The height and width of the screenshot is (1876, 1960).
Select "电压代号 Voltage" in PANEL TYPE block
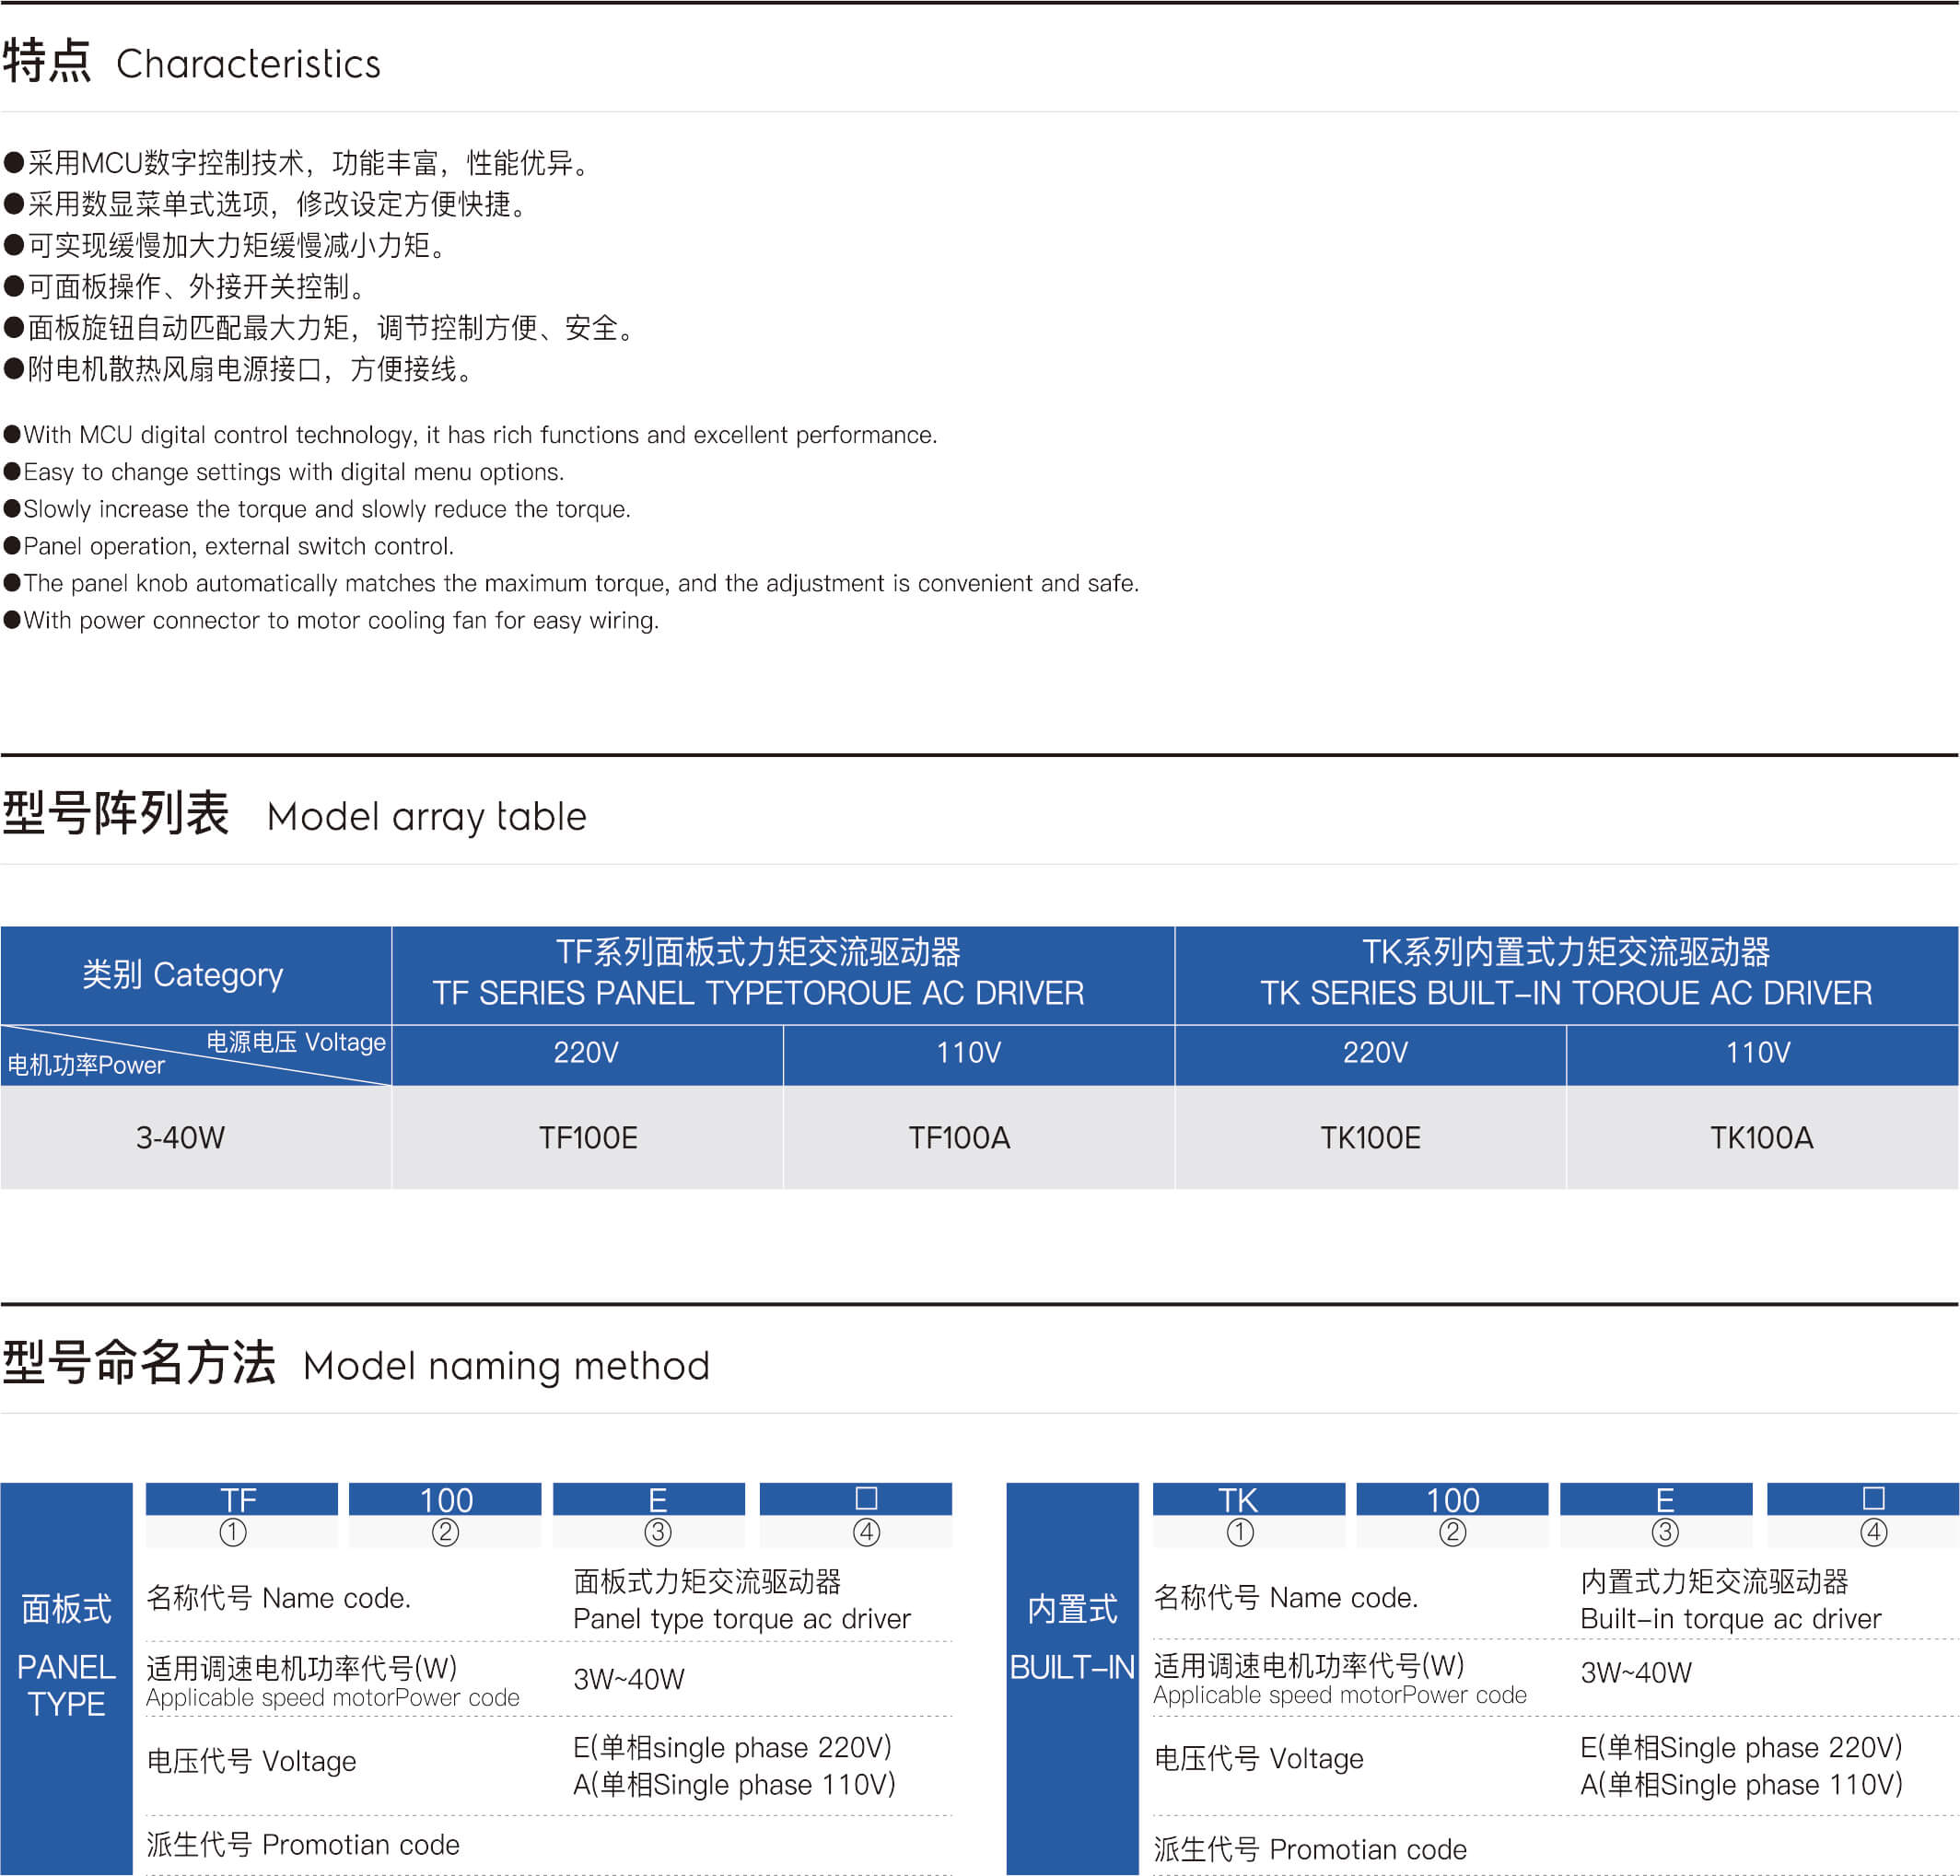(251, 1761)
